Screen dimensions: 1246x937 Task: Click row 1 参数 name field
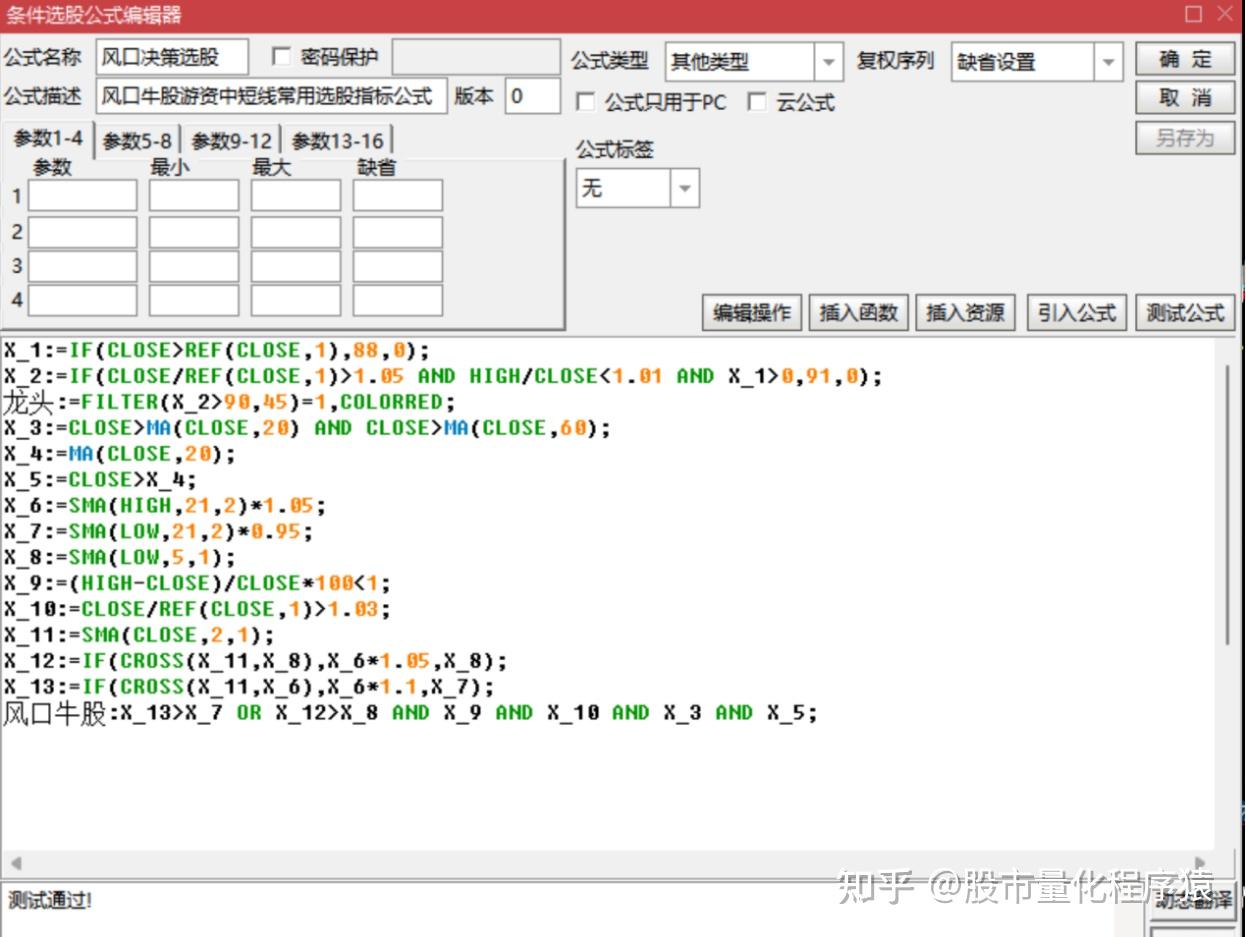pyautogui.click(x=82, y=196)
